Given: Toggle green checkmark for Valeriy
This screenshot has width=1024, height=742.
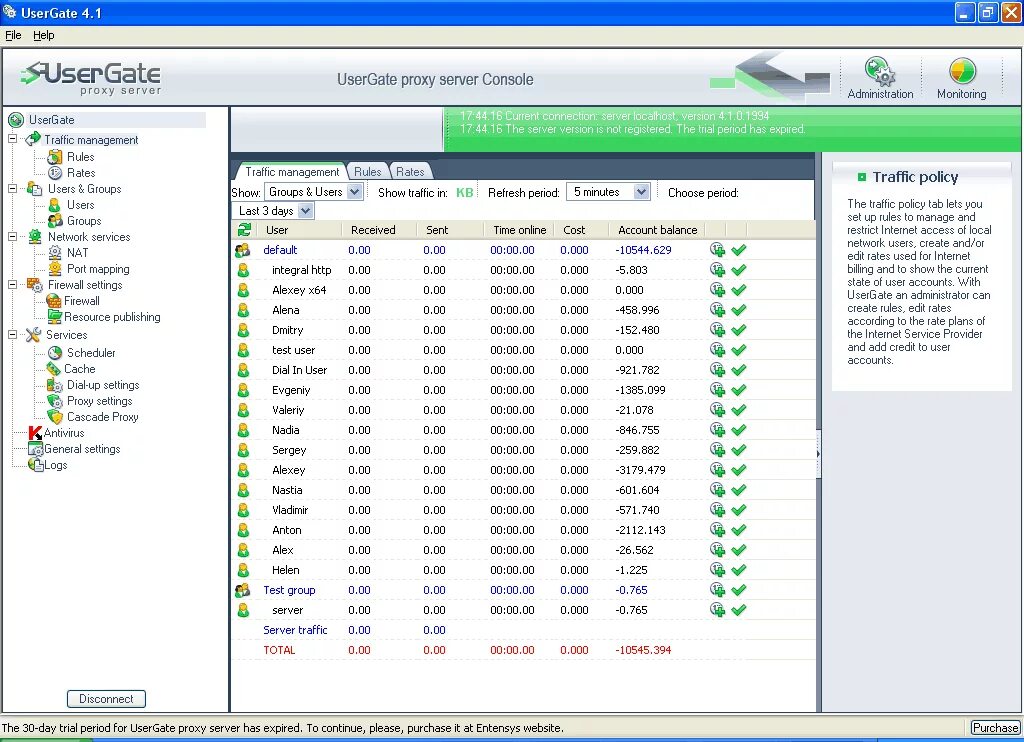Looking at the screenshot, I should (739, 410).
